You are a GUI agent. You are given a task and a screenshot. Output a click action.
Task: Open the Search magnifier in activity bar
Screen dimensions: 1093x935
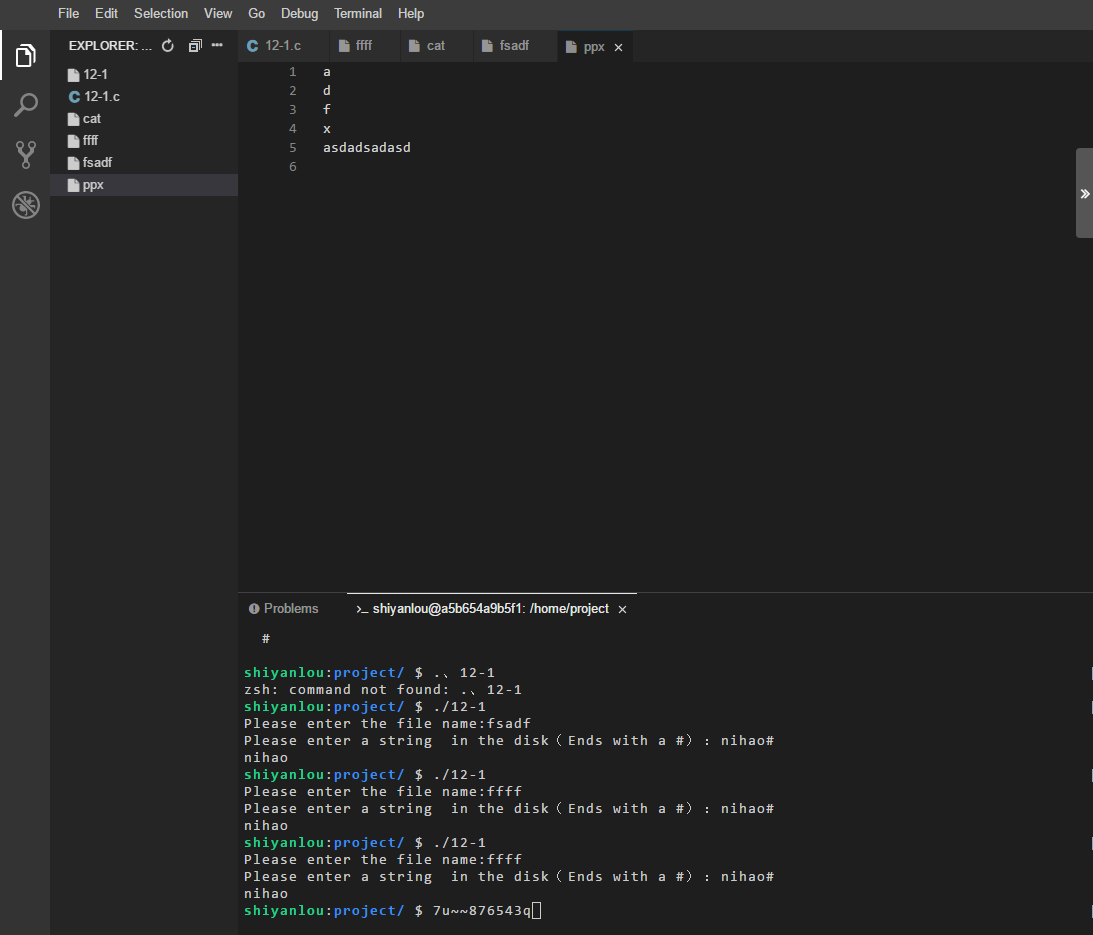[25, 105]
